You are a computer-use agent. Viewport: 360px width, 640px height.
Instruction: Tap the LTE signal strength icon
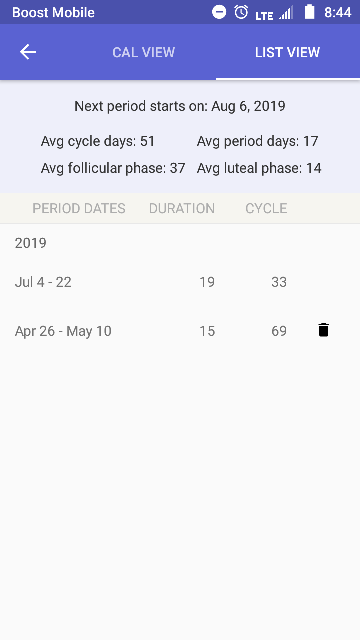click(x=274, y=13)
